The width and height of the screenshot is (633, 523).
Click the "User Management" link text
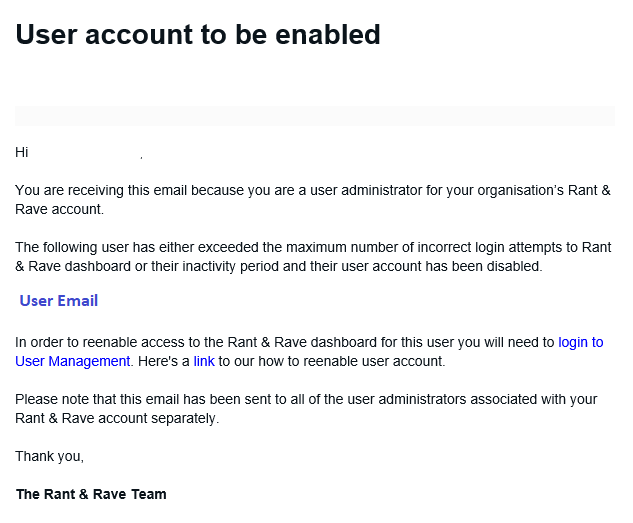pos(73,361)
